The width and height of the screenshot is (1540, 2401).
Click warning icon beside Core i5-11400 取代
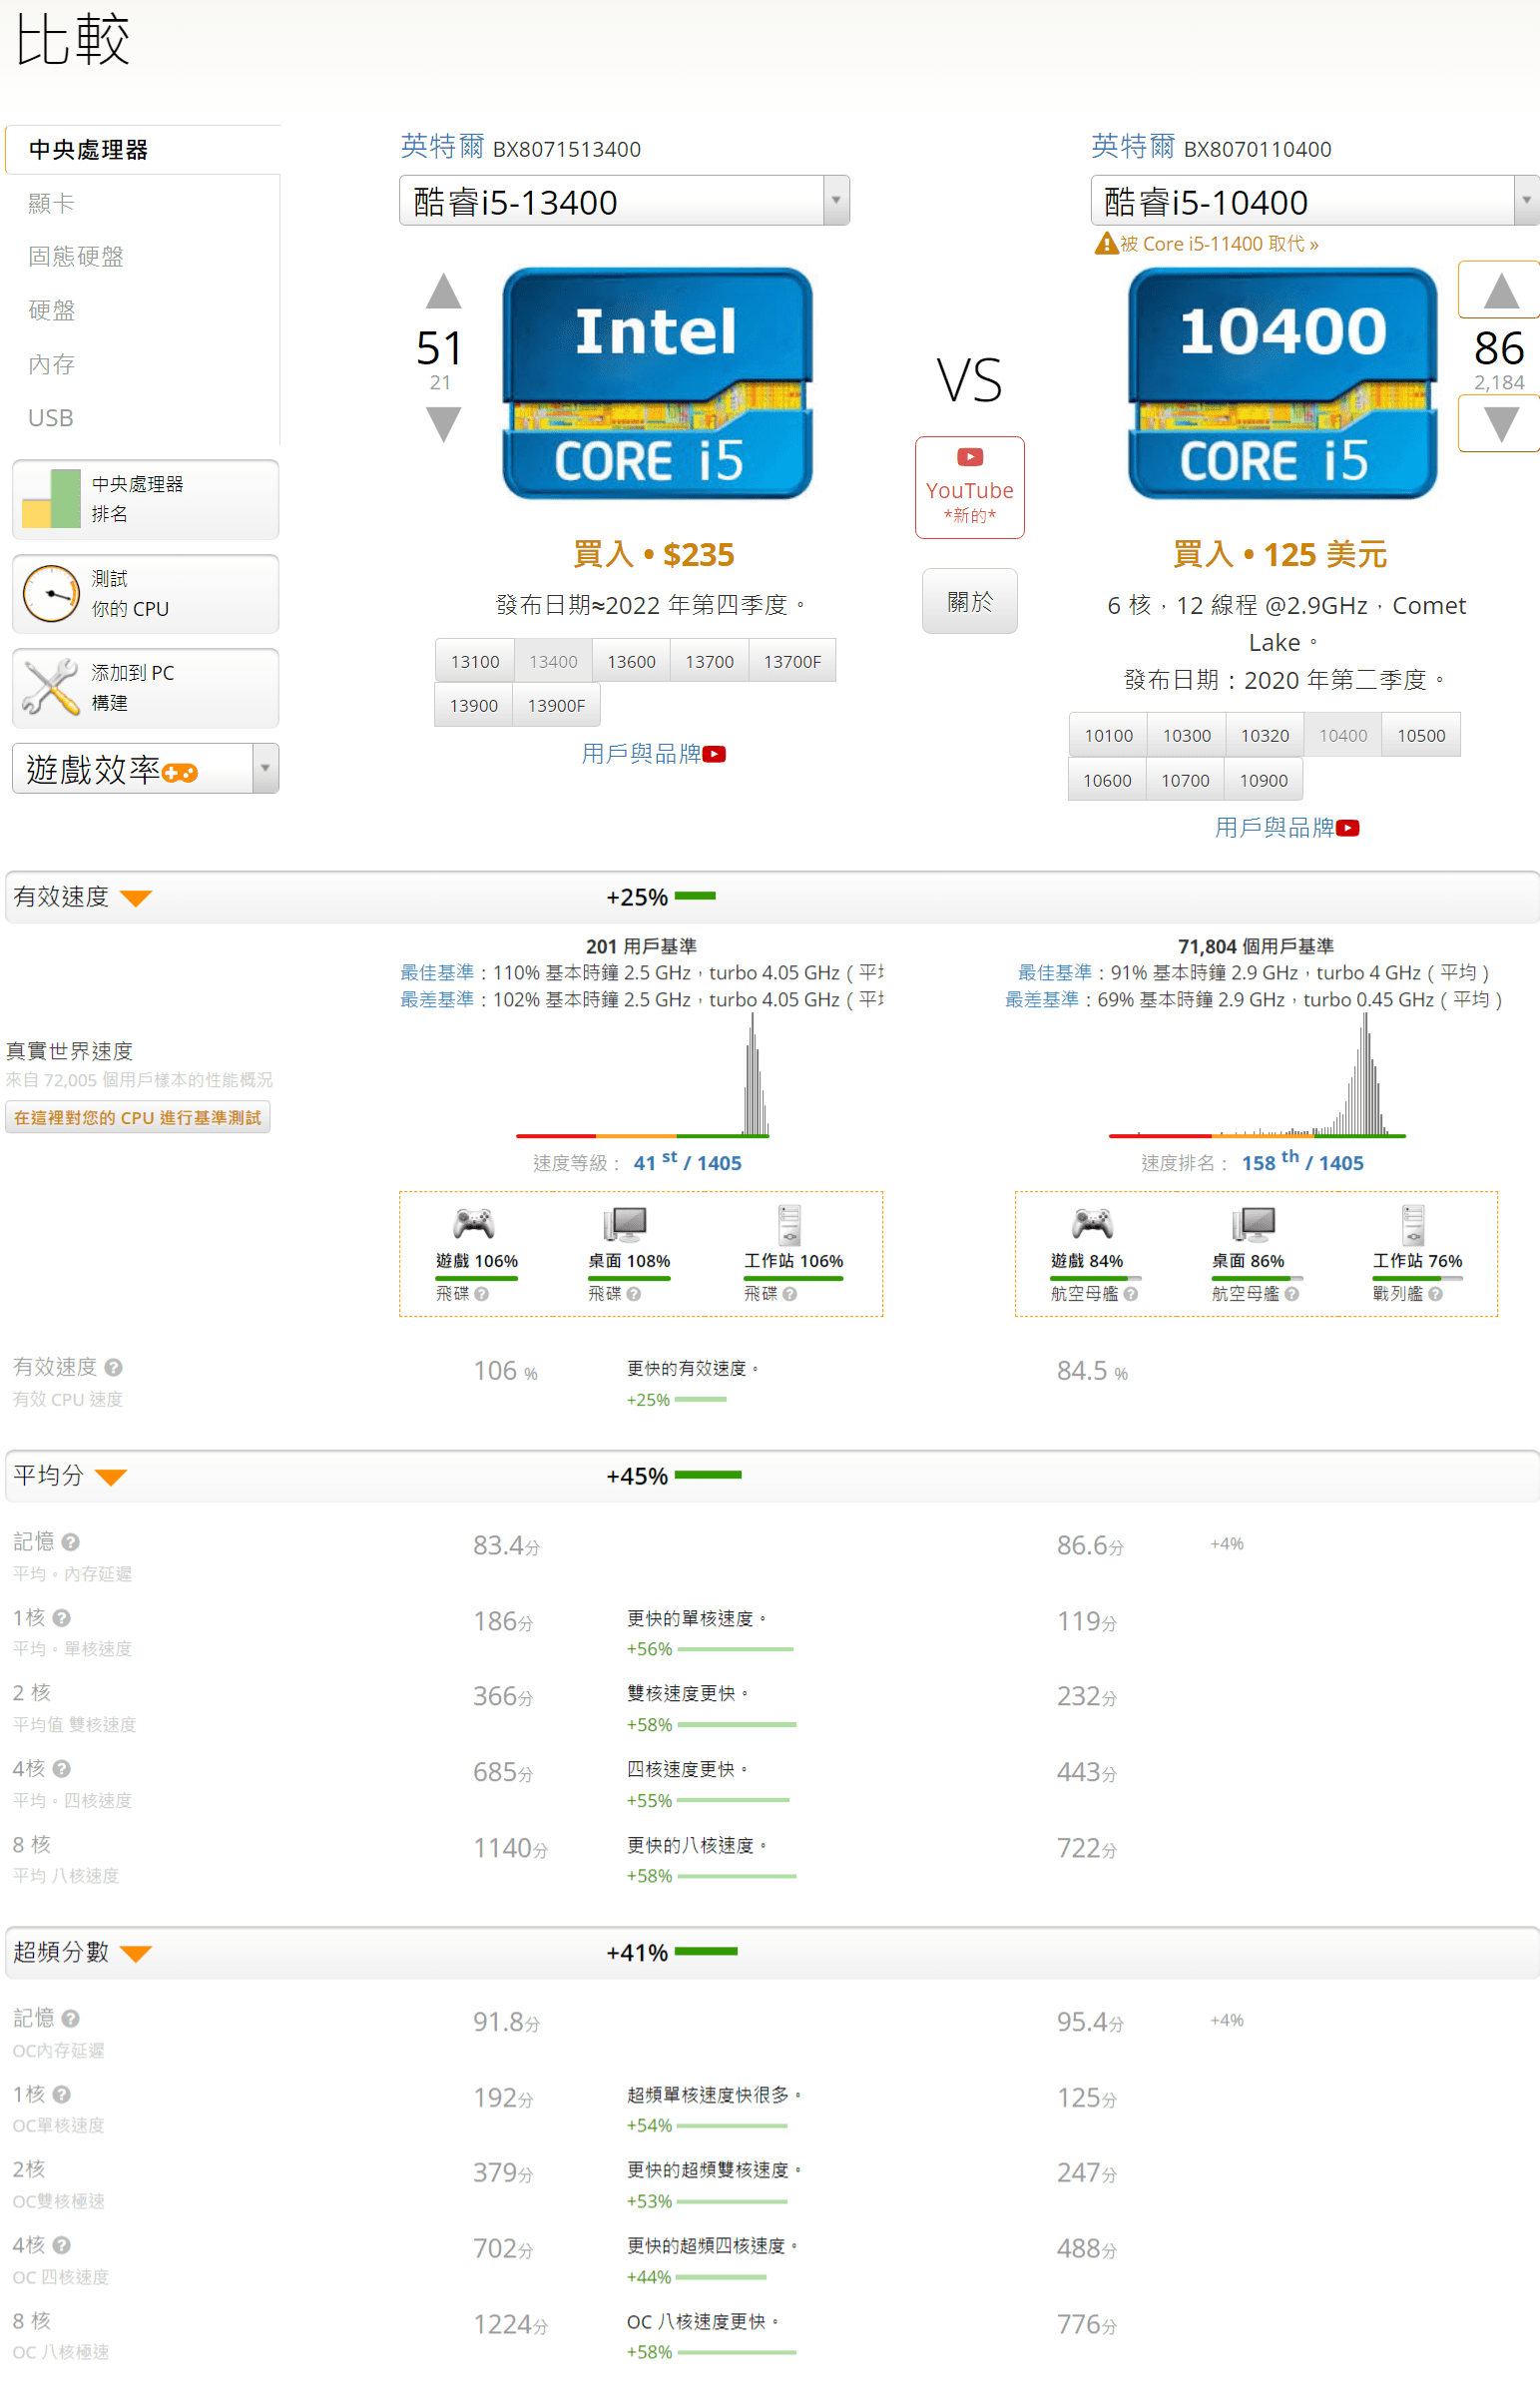point(1106,244)
